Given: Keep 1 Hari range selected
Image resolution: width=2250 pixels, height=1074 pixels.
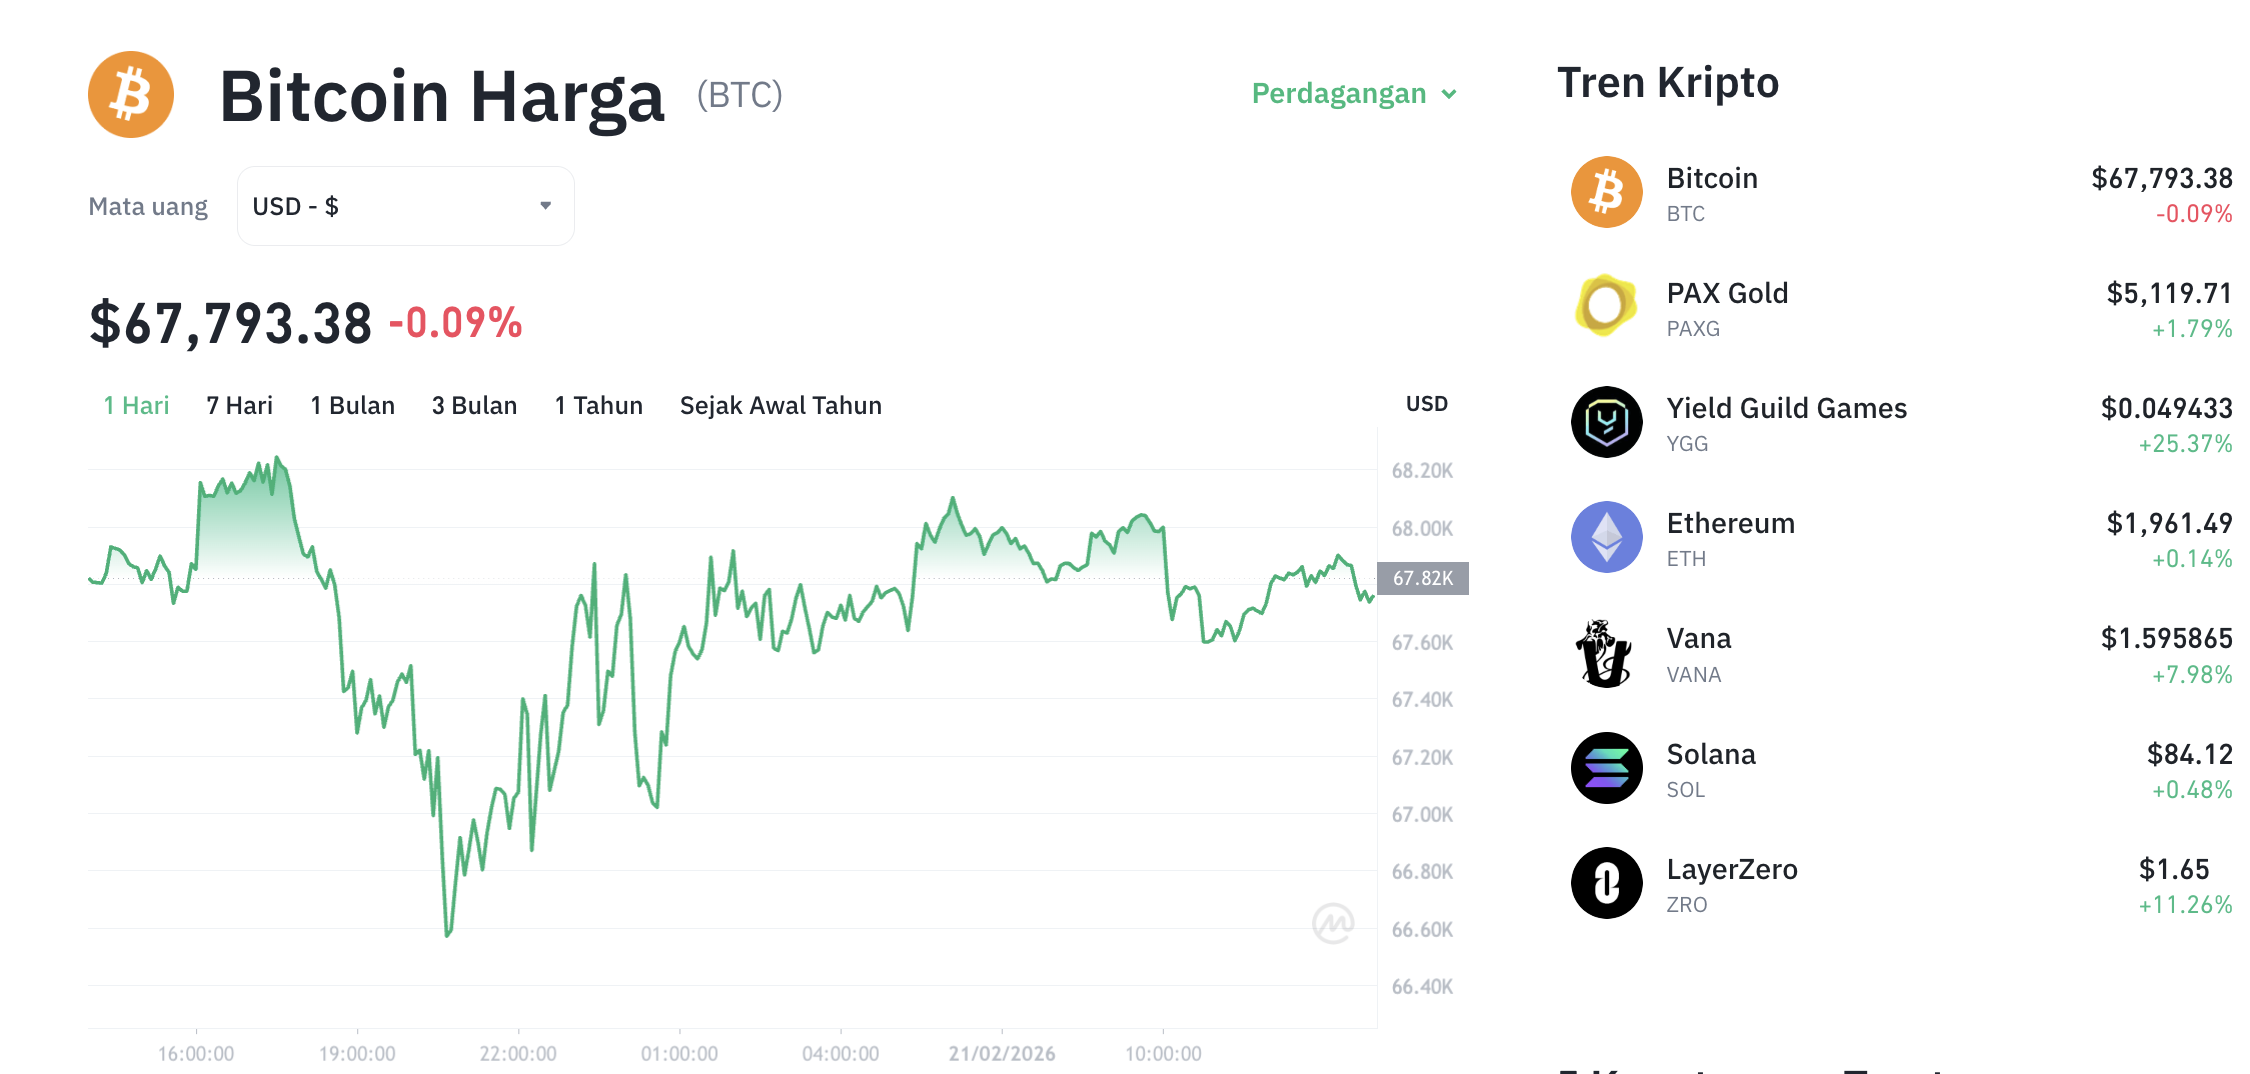Looking at the screenshot, I should (x=135, y=405).
